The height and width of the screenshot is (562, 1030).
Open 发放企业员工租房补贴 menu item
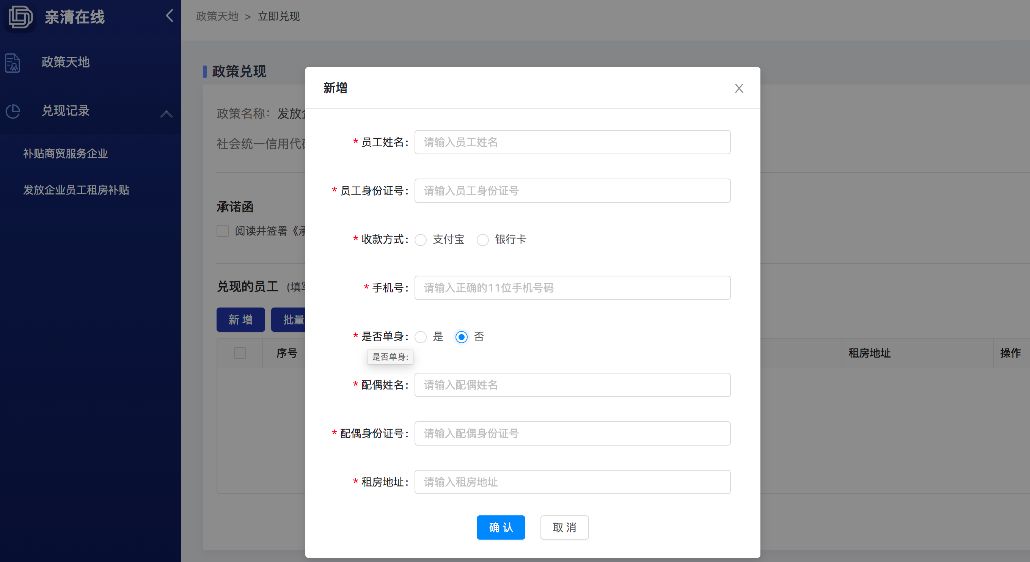tap(76, 190)
